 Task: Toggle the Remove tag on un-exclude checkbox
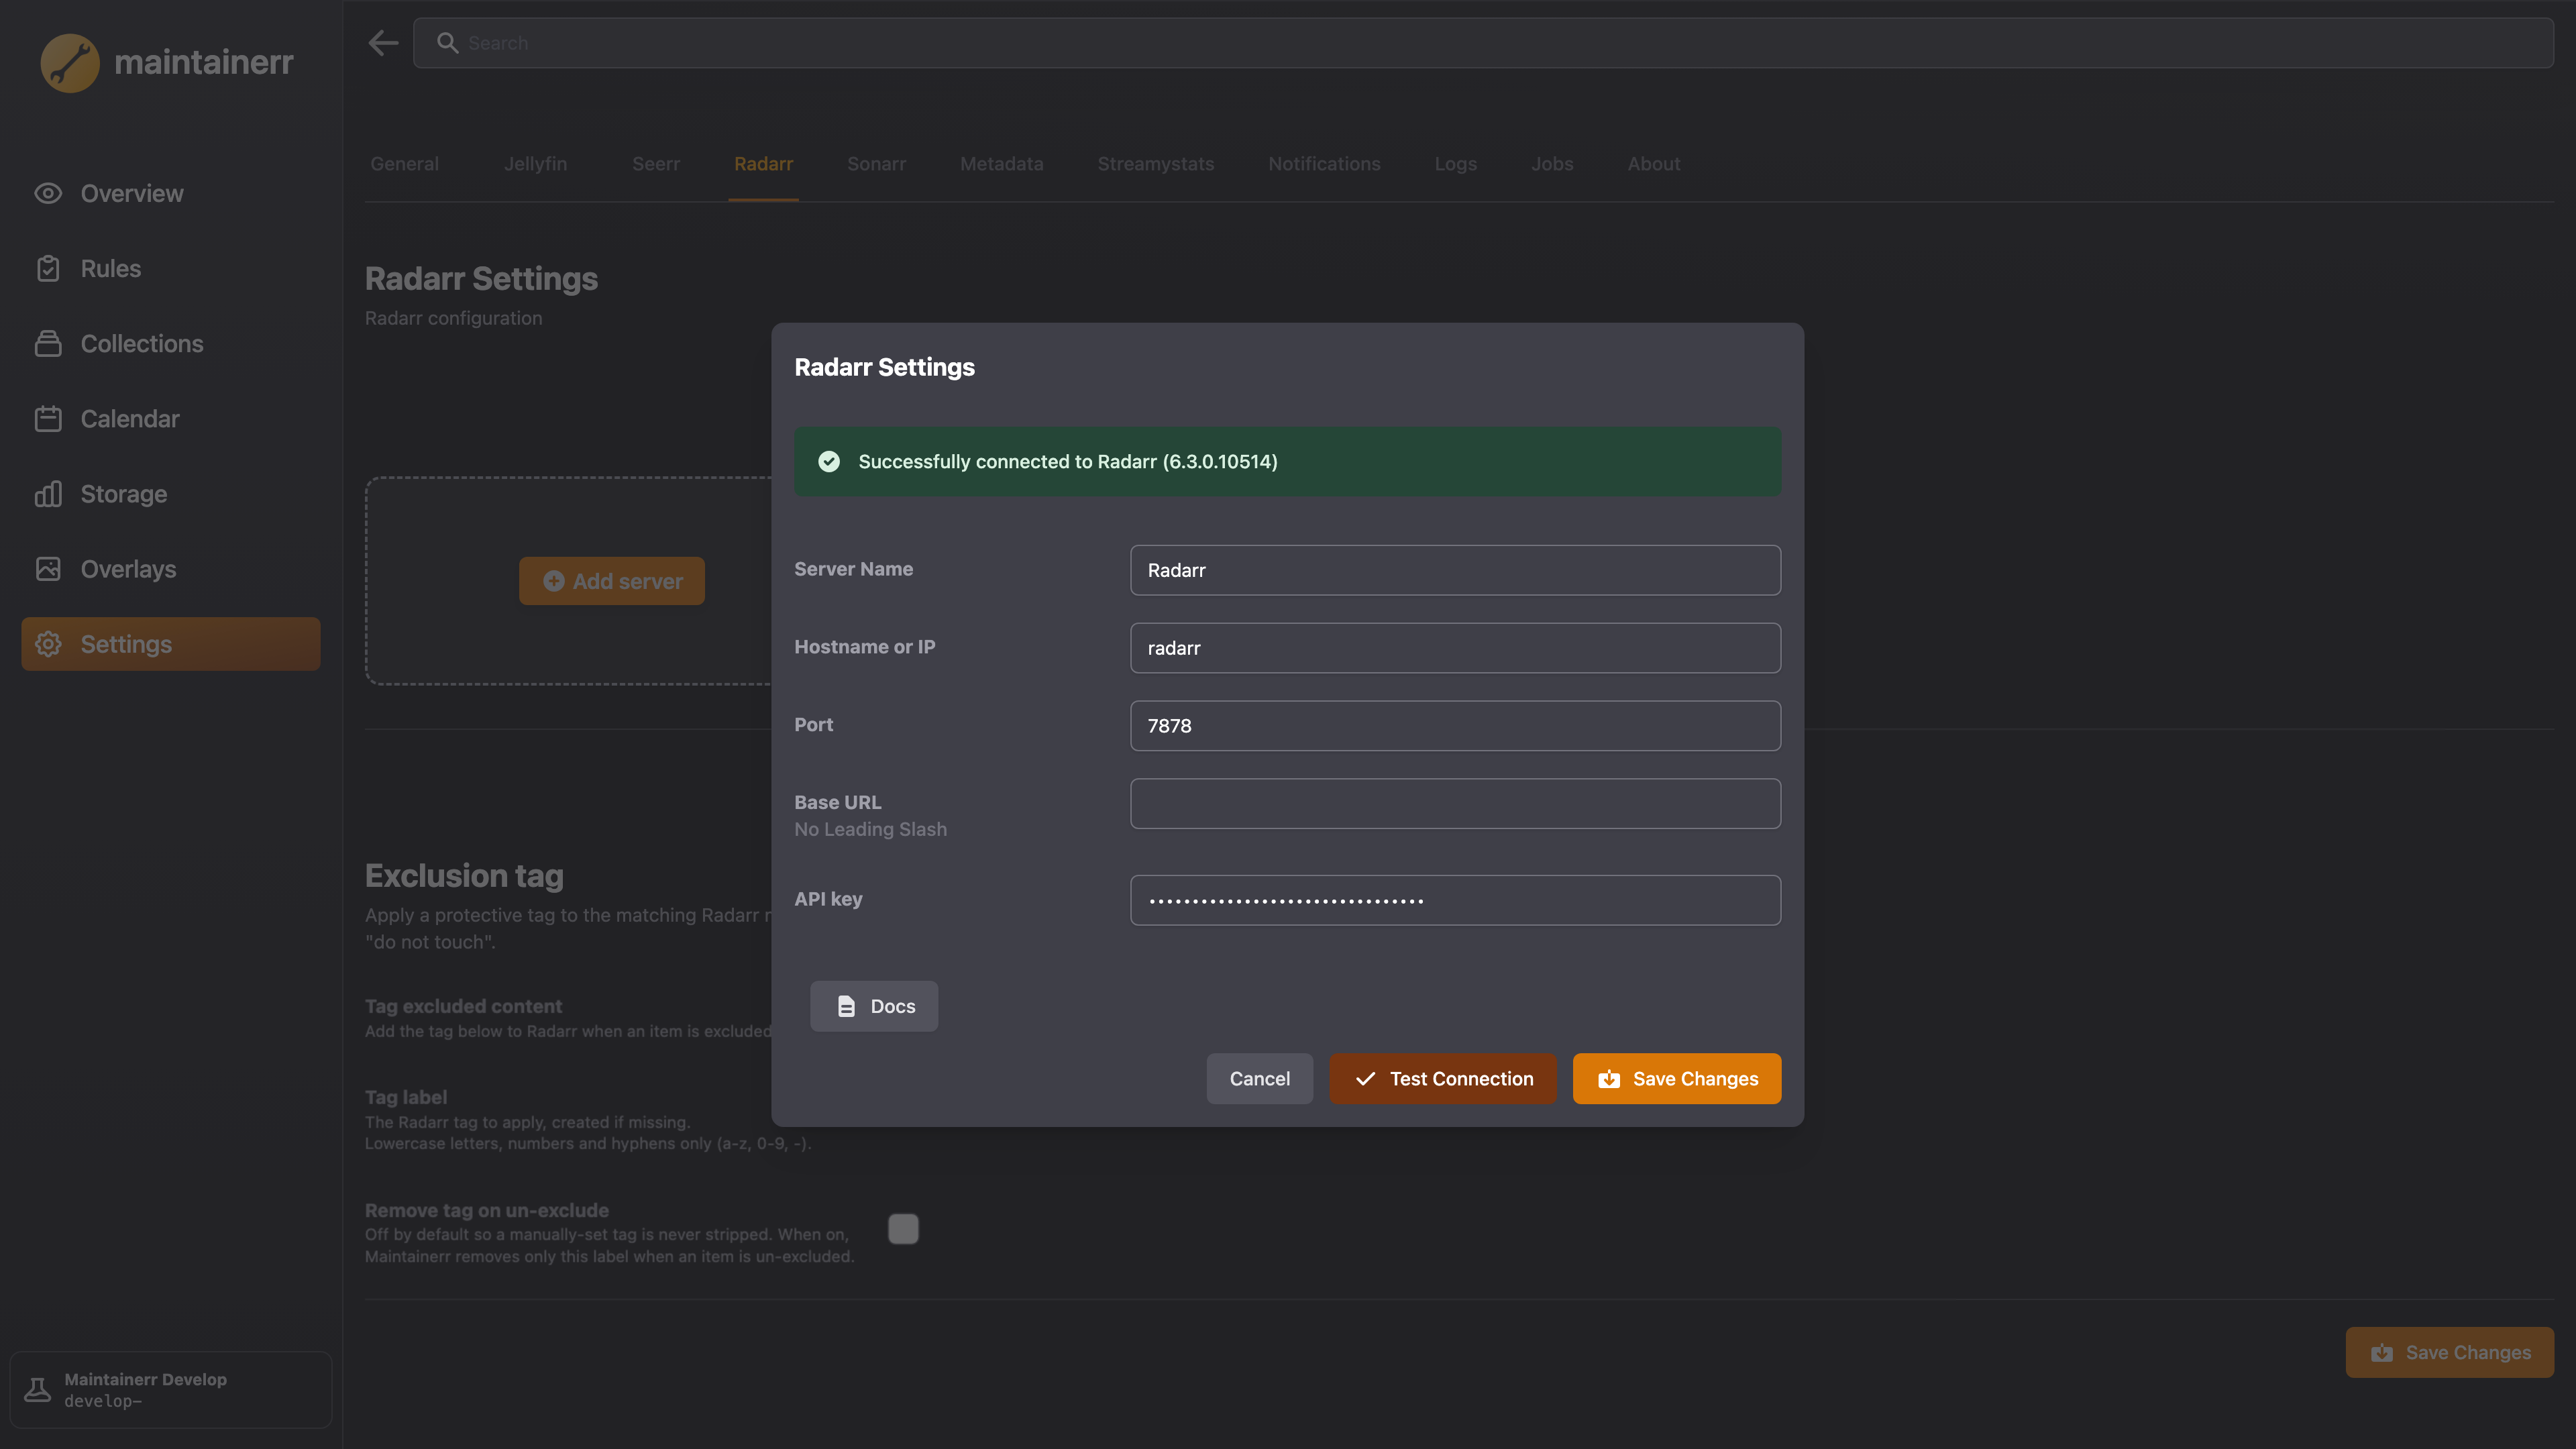(903, 1229)
